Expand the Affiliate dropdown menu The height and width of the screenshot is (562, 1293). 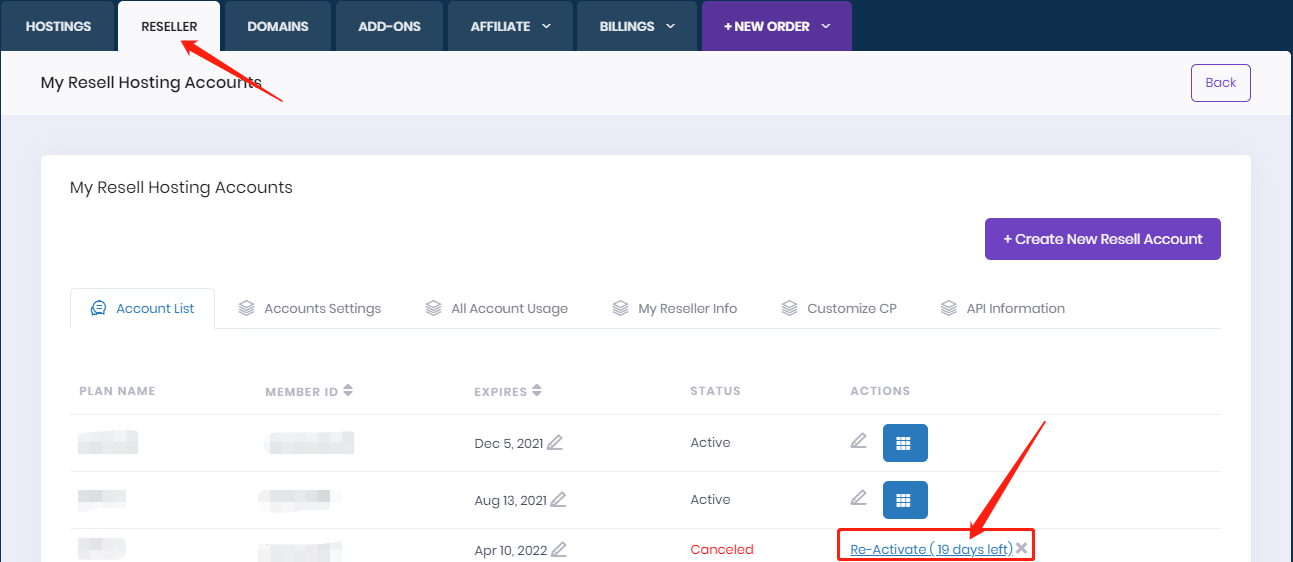tap(510, 27)
